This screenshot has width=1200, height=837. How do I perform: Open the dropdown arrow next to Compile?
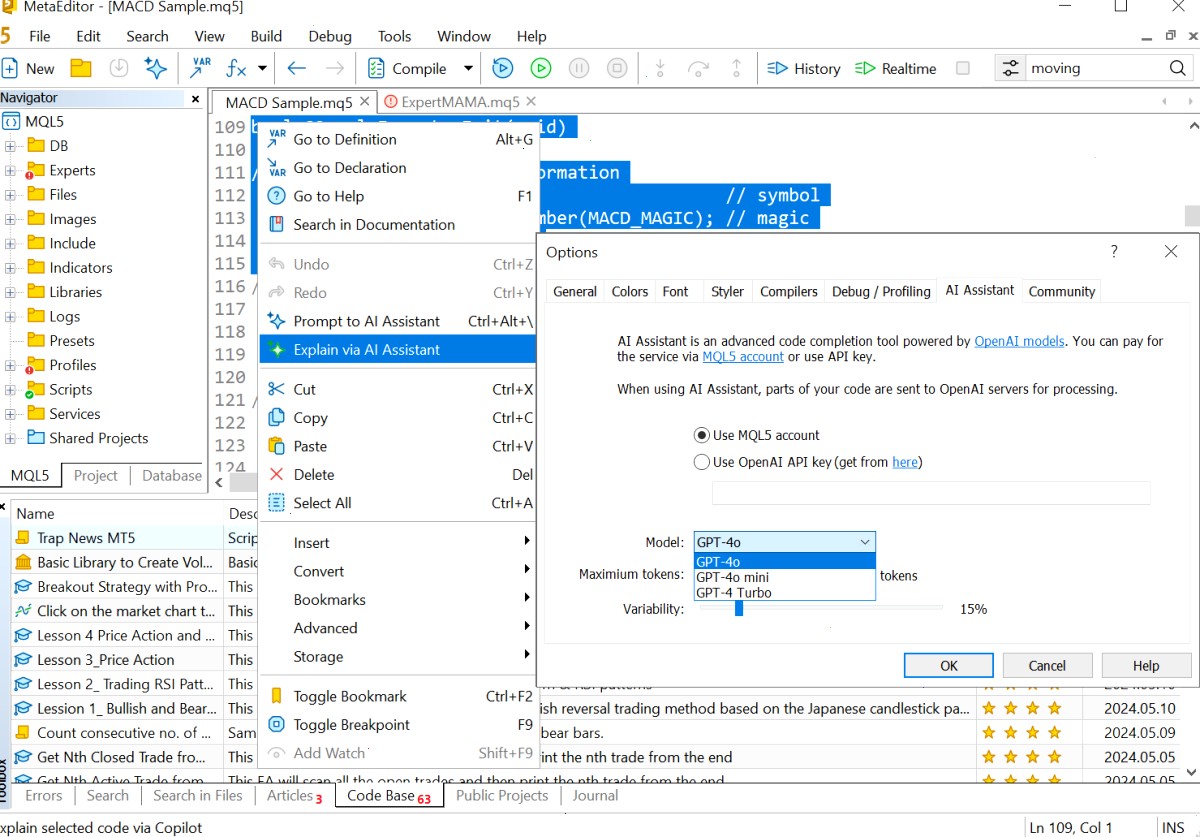coord(468,68)
